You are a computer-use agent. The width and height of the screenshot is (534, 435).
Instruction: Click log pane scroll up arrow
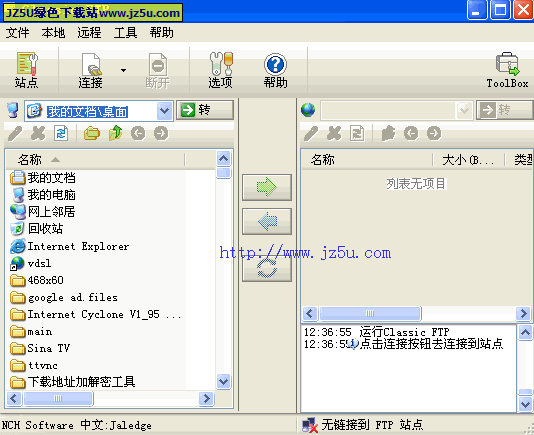click(525, 332)
